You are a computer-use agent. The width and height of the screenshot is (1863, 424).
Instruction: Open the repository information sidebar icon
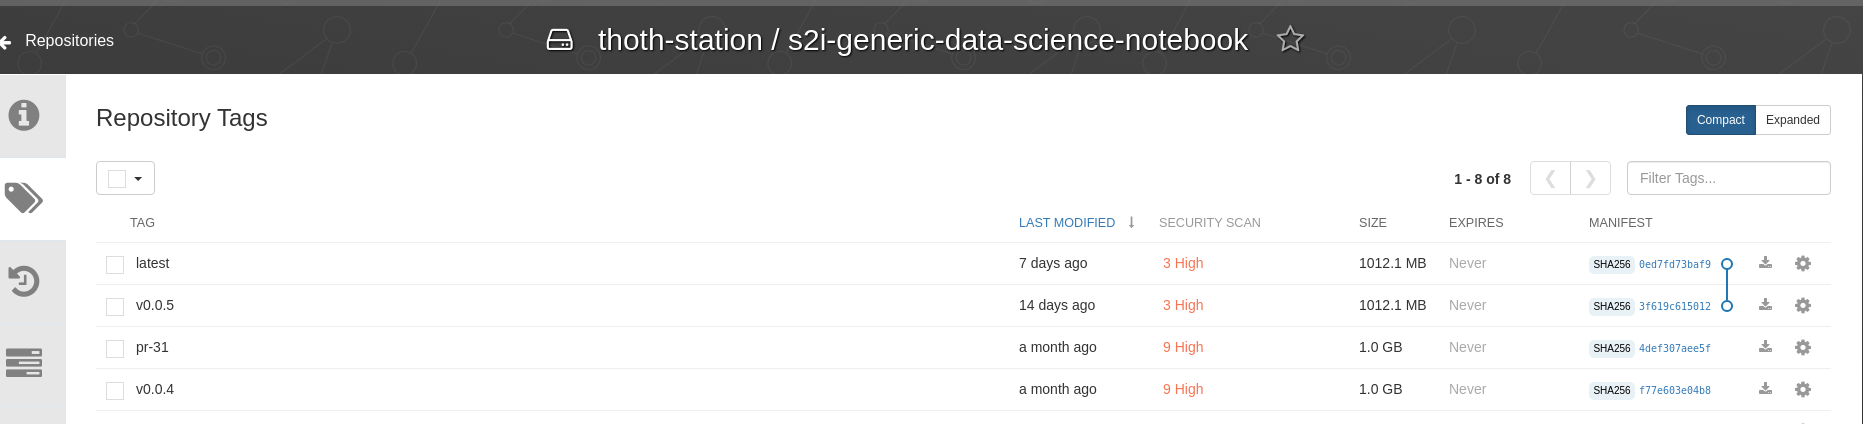coord(24,115)
